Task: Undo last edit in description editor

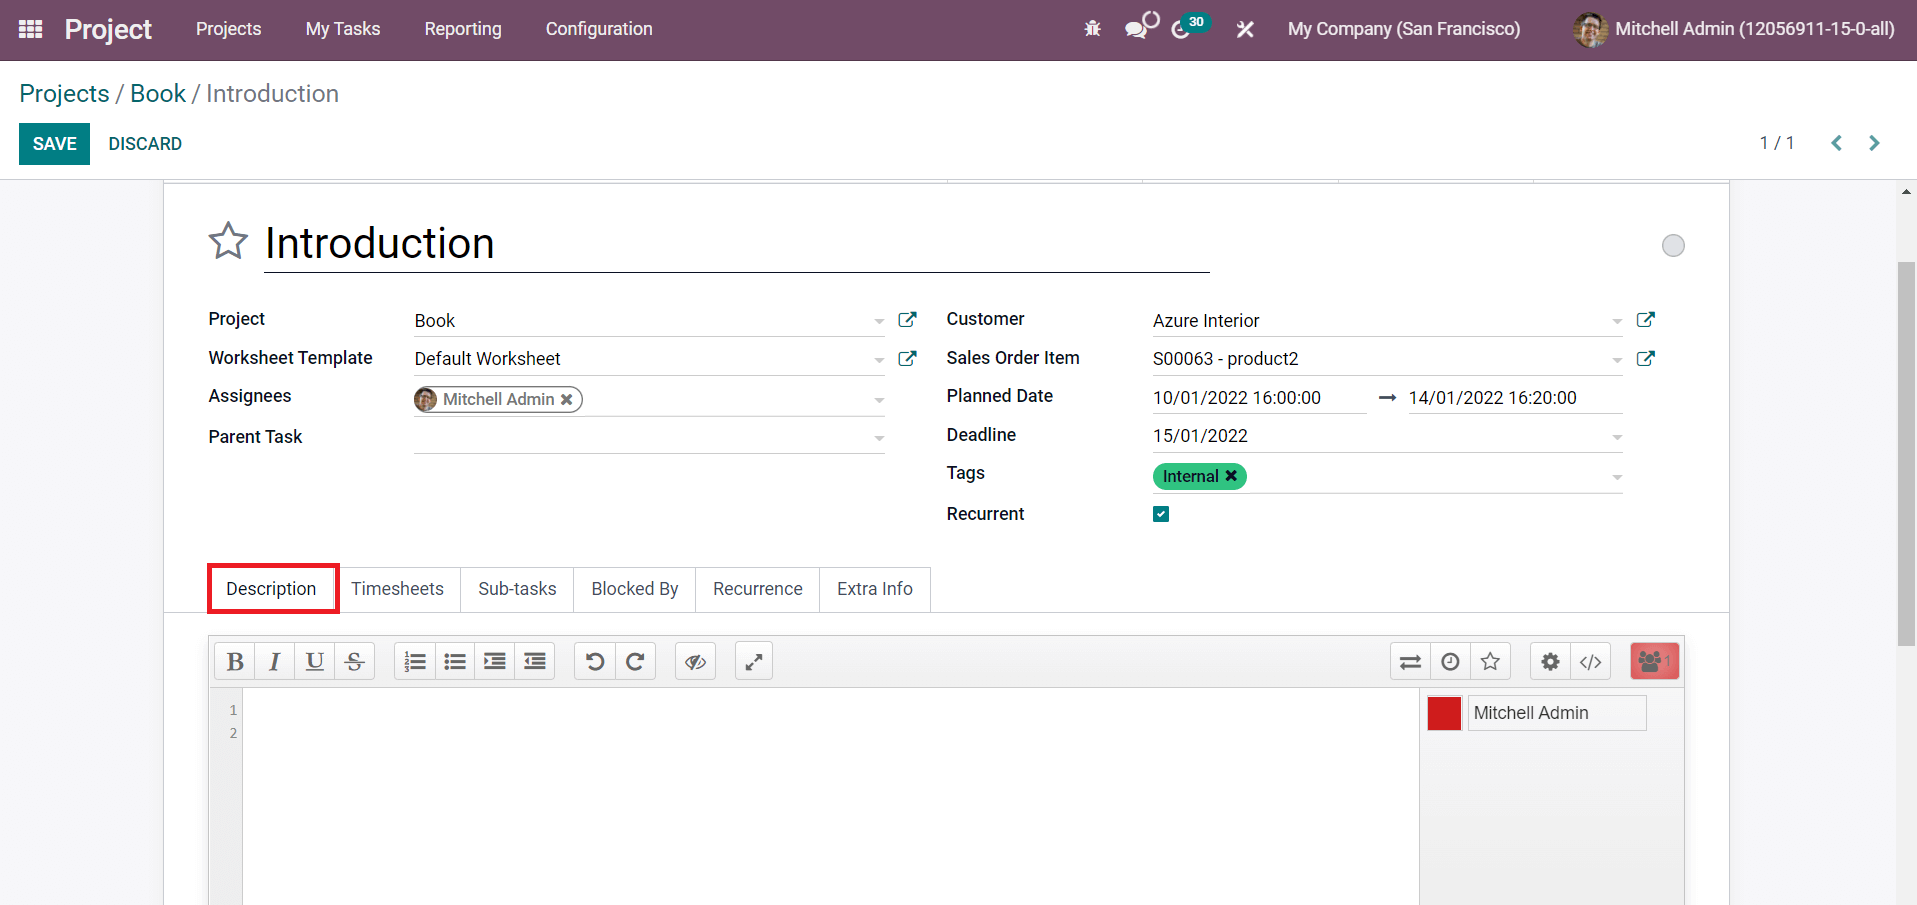Action: [x=595, y=661]
